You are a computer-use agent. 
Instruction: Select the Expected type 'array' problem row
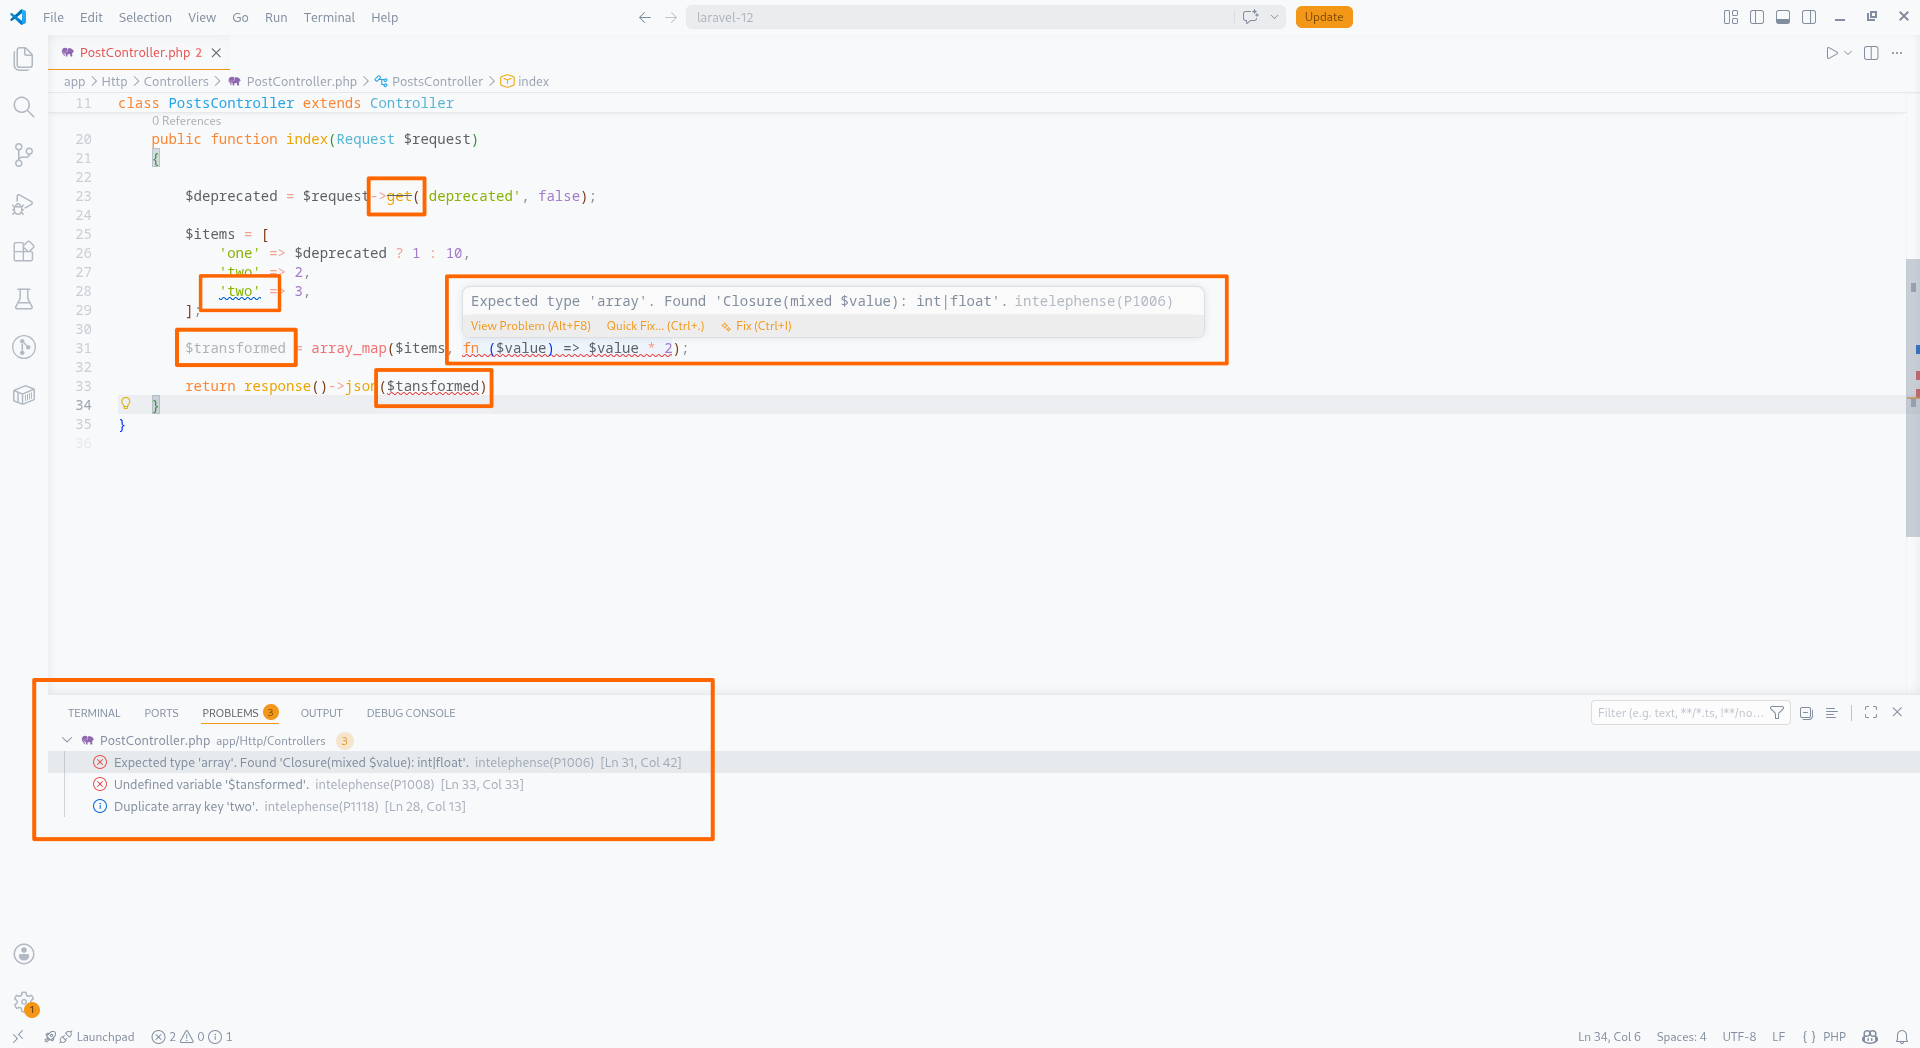point(984,763)
